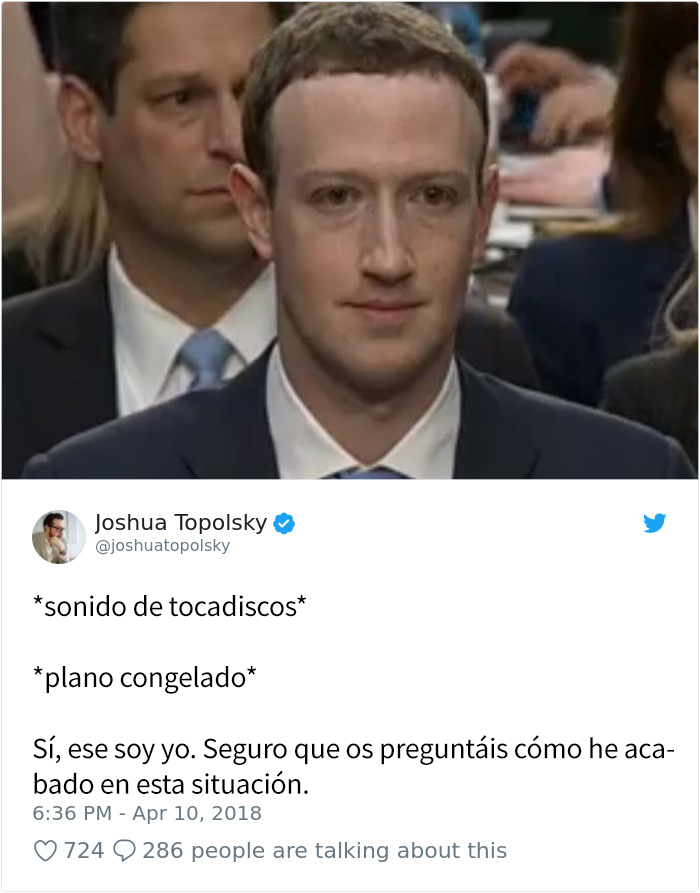700x893 pixels.
Task: Open the Joshua Topolsky name link
Action: (181, 522)
